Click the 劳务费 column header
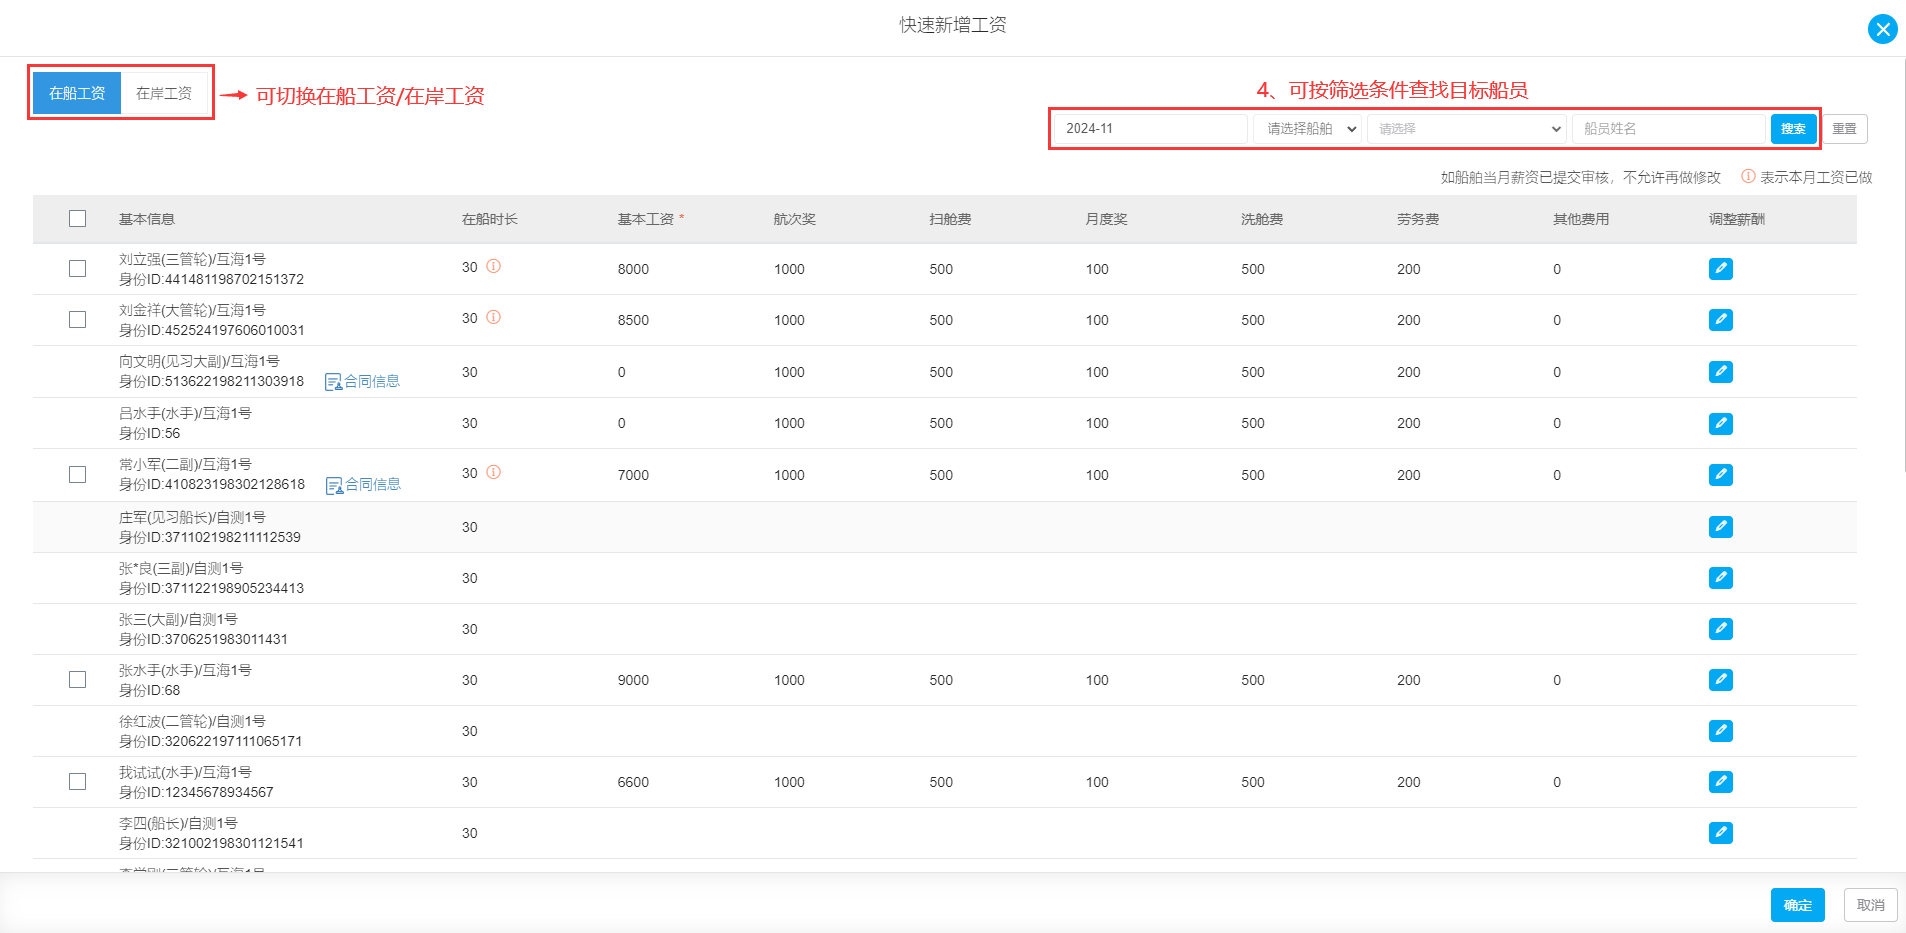Viewport: 1906px width, 933px height. 1419,219
